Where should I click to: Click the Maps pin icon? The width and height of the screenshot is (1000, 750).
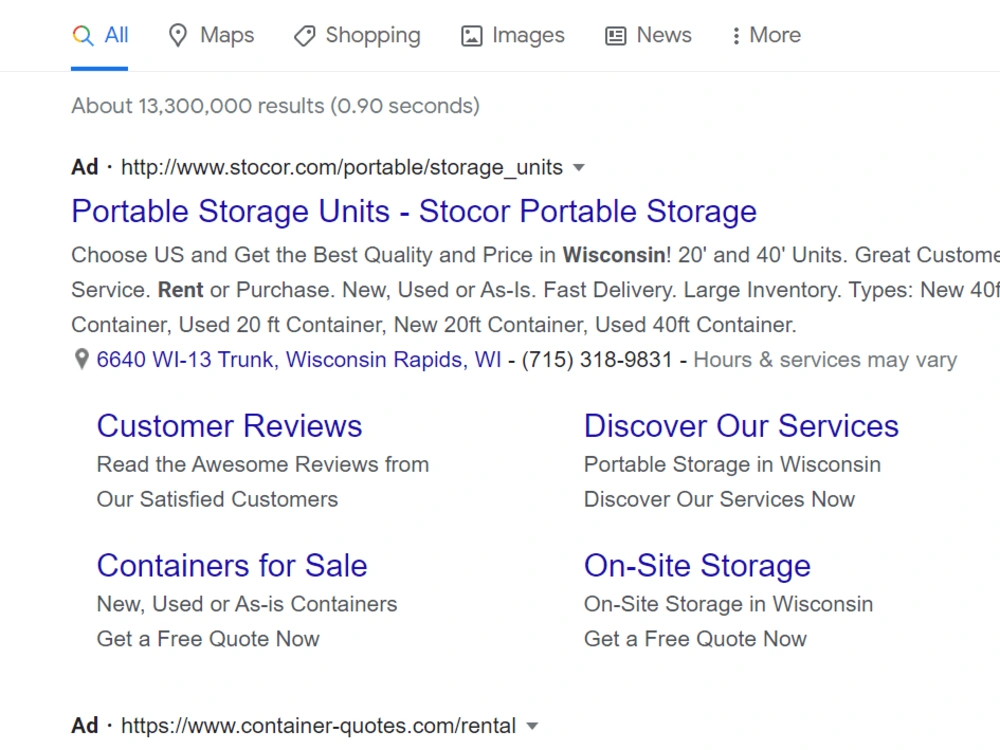click(177, 35)
